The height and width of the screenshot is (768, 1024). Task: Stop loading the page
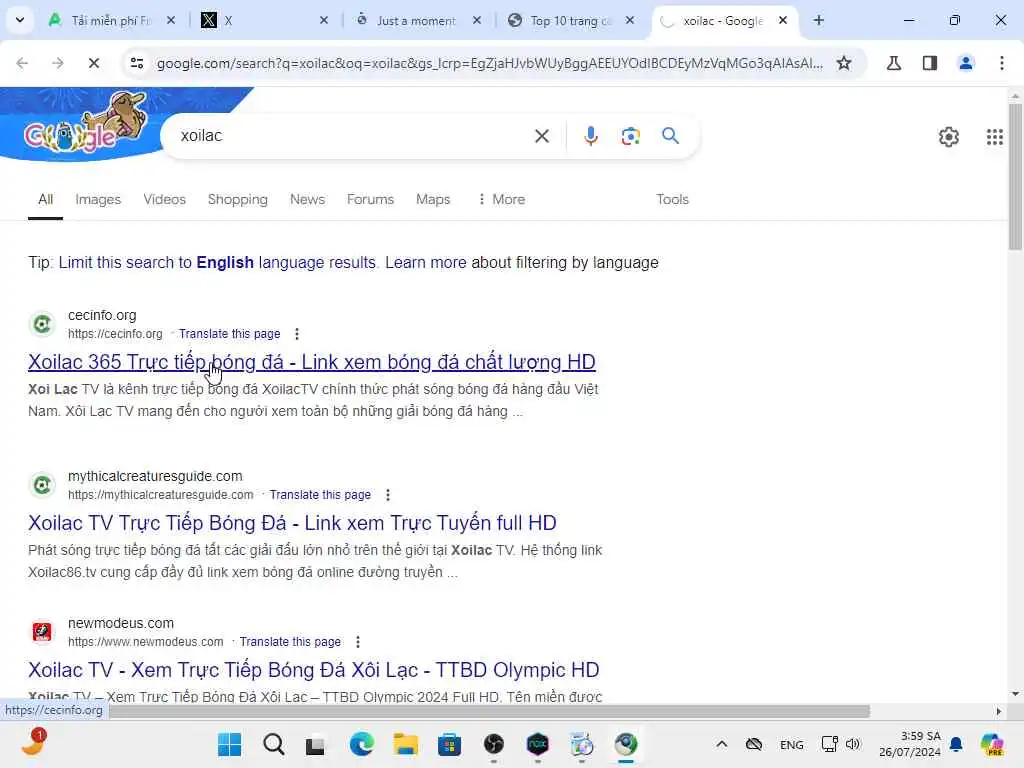click(x=93, y=63)
